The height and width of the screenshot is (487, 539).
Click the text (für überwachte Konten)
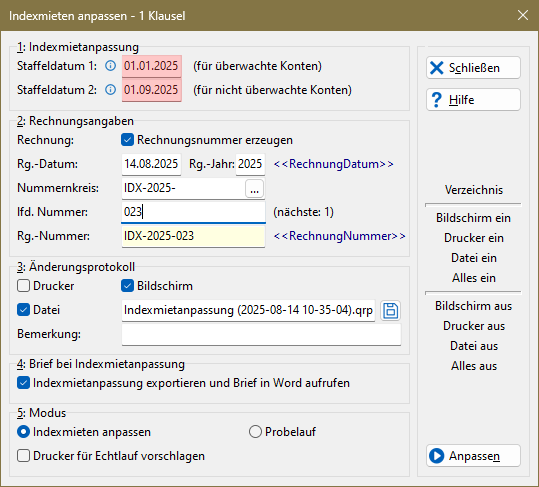tap(257, 66)
